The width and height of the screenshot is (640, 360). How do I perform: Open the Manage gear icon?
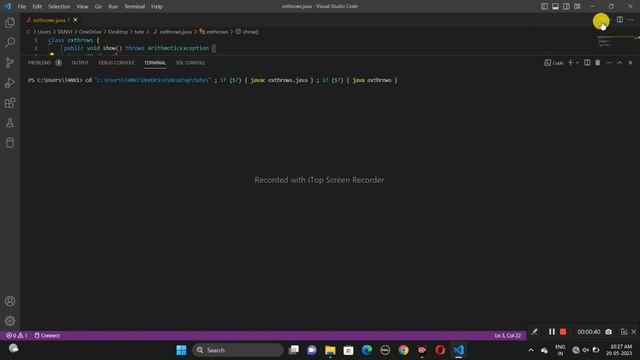tap(10, 321)
